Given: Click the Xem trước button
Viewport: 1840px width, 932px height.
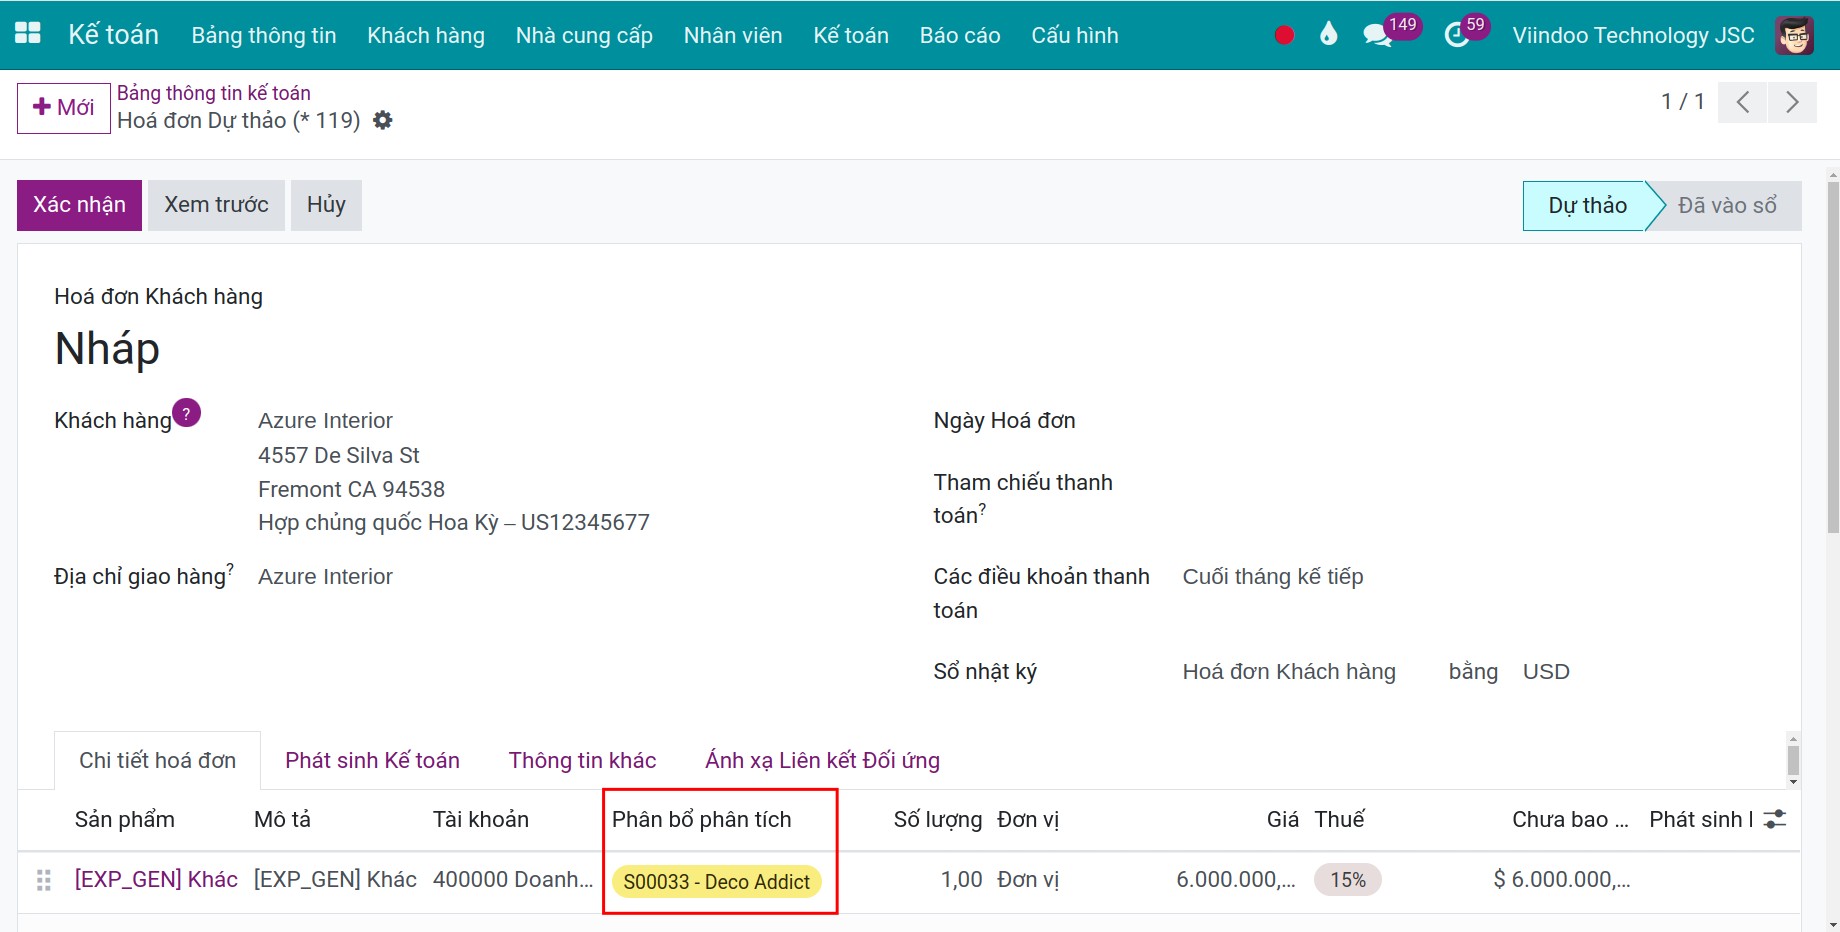Looking at the screenshot, I should (x=216, y=205).
